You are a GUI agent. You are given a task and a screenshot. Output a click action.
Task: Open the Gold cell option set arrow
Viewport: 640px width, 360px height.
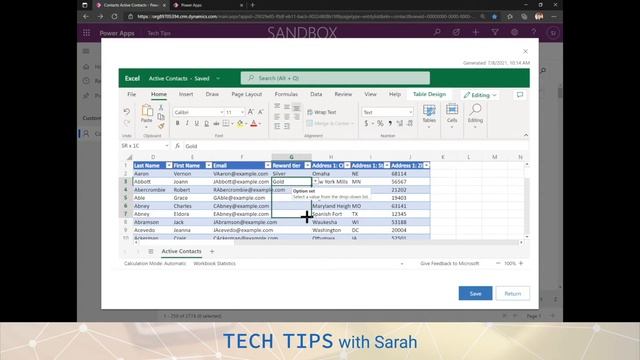click(x=316, y=181)
